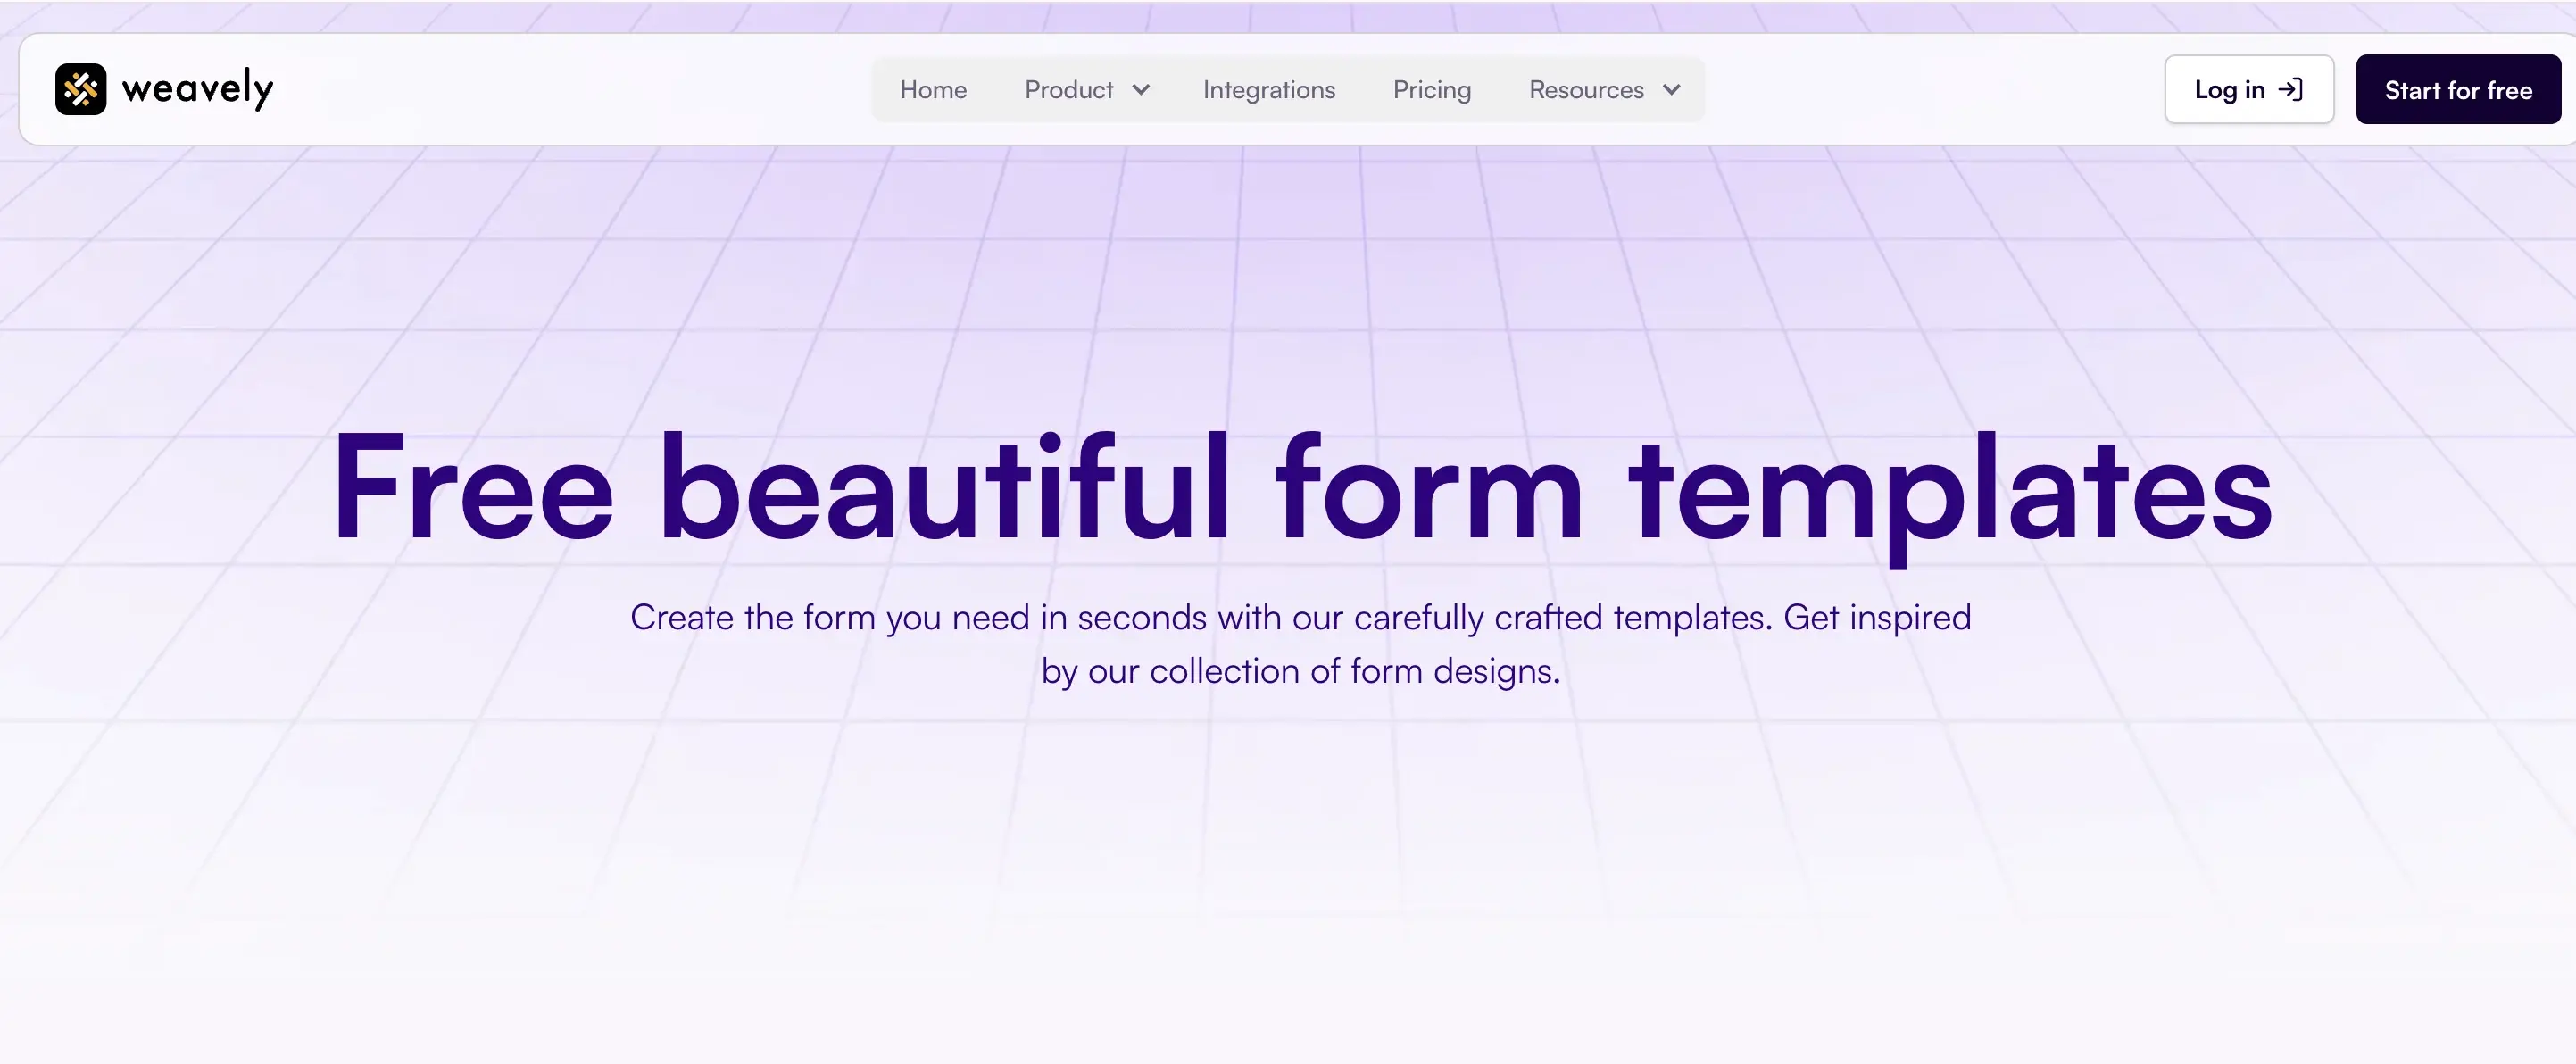The width and height of the screenshot is (2576, 1064).
Task: Click the arrow icon inside the Log in button
Action: click(x=2290, y=89)
